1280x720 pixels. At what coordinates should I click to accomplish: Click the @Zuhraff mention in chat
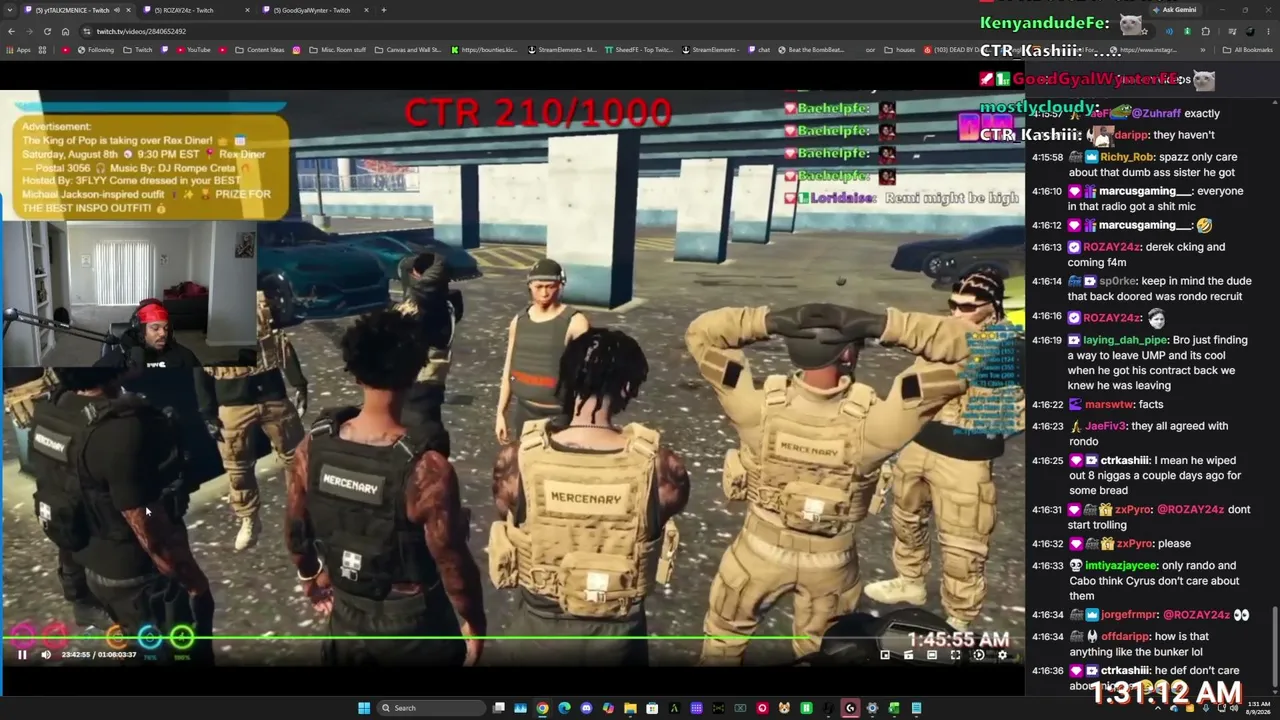(x=1157, y=114)
